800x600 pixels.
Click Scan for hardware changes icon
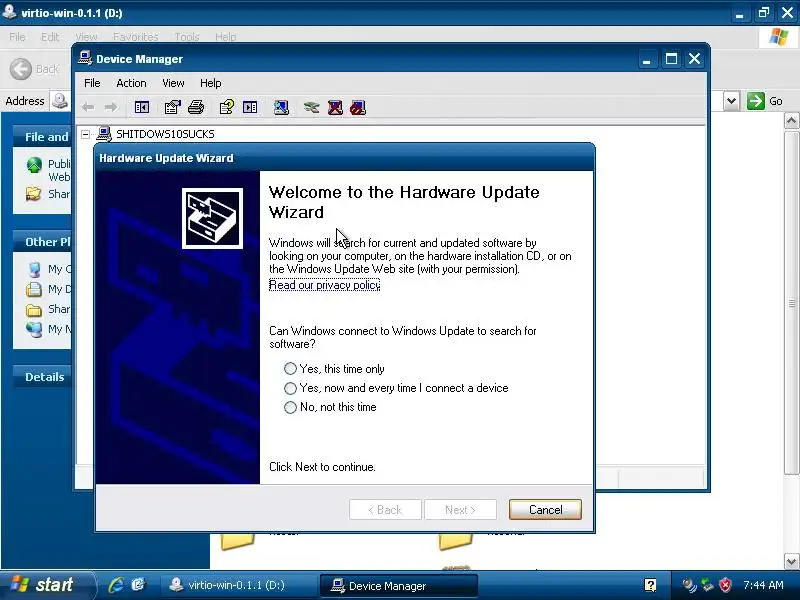pos(281,107)
